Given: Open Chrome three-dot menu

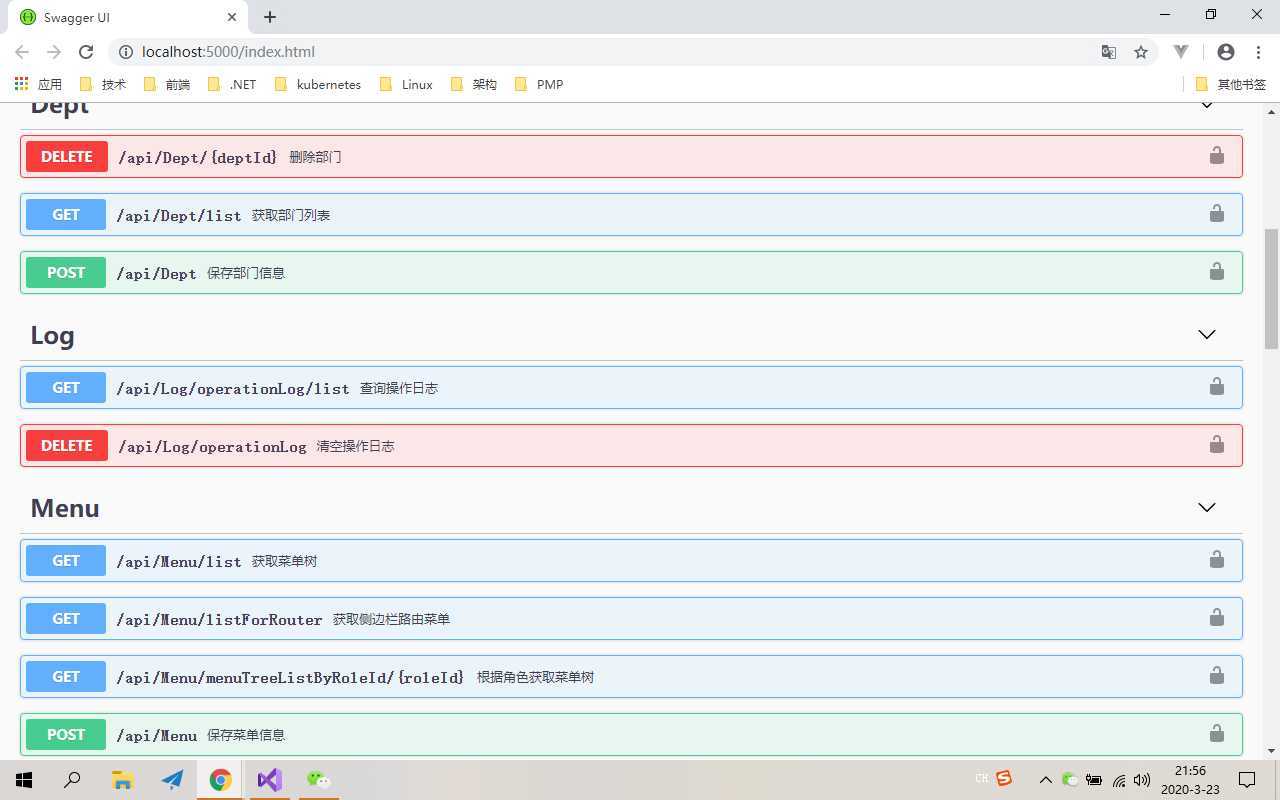Looking at the screenshot, I should [x=1258, y=52].
